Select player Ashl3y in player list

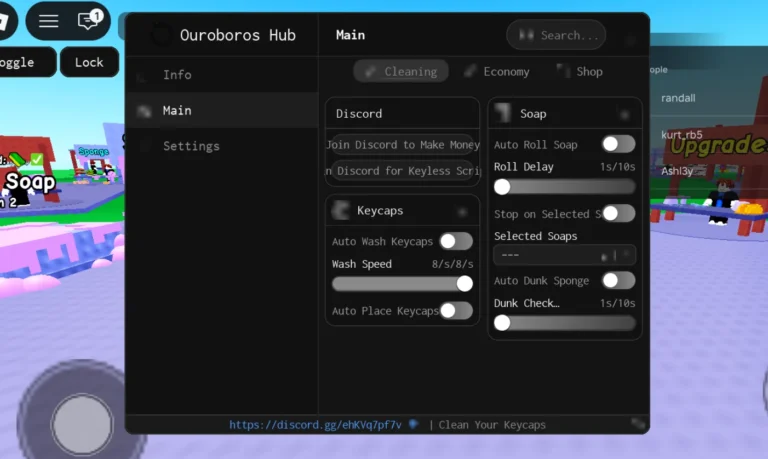(677, 171)
